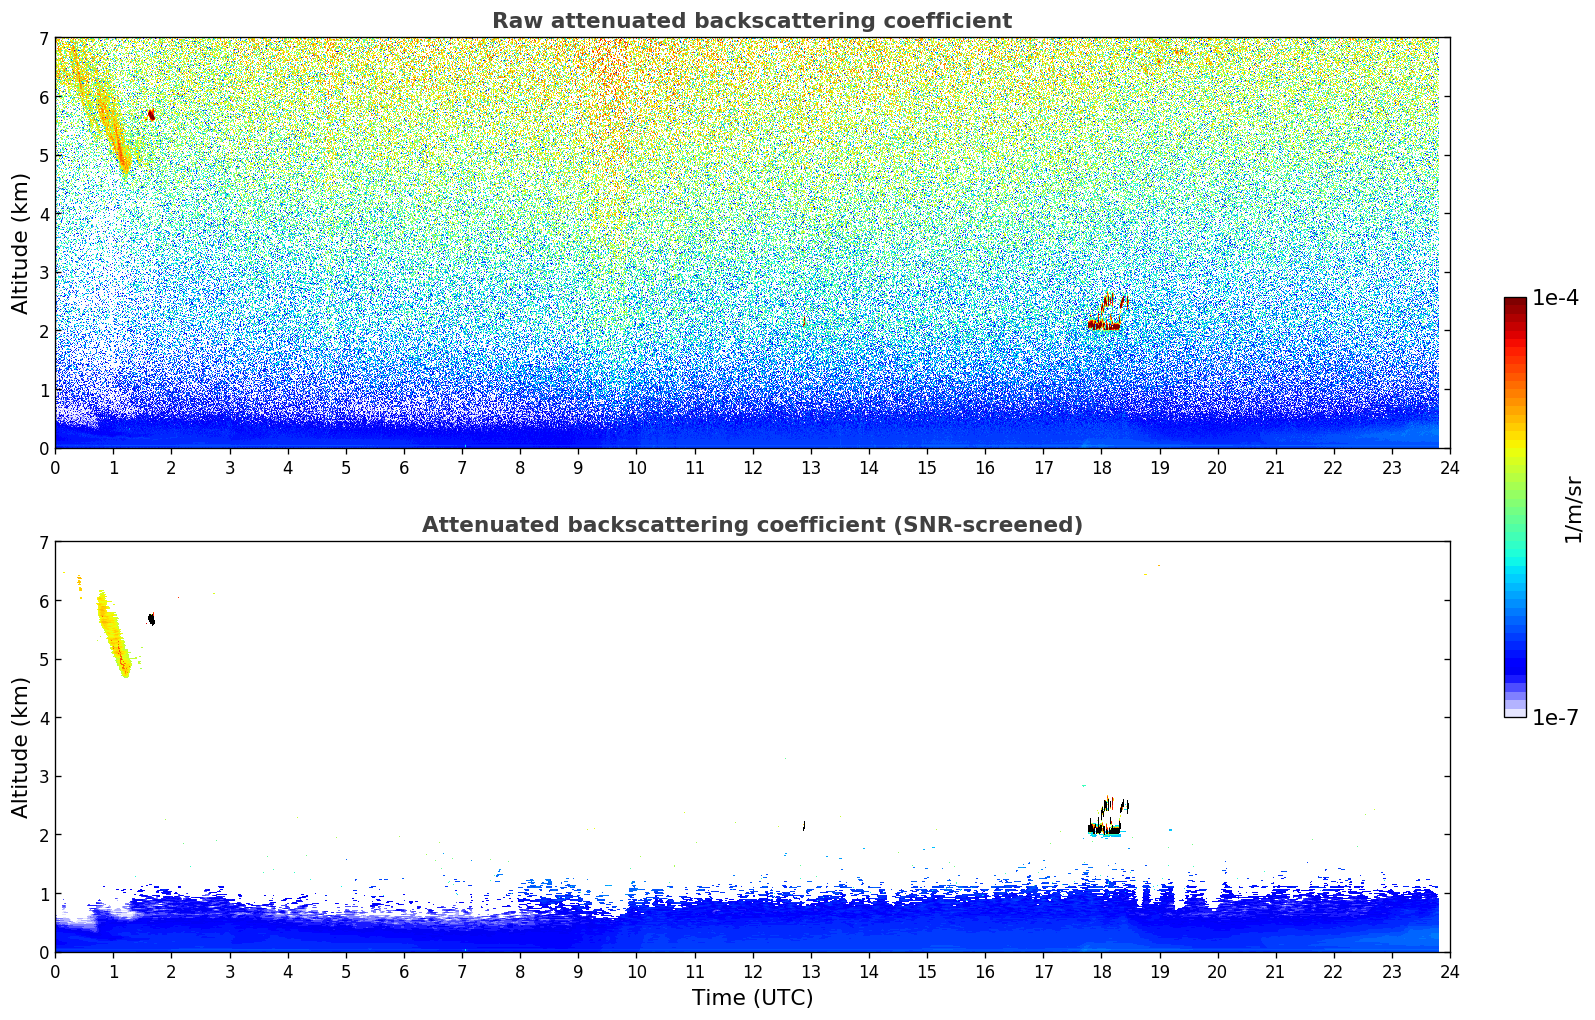This screenshot has width=1595, height=1020.
Task: Click the x-axis tick label '12' in bottom plot
Action: (752, 972)
